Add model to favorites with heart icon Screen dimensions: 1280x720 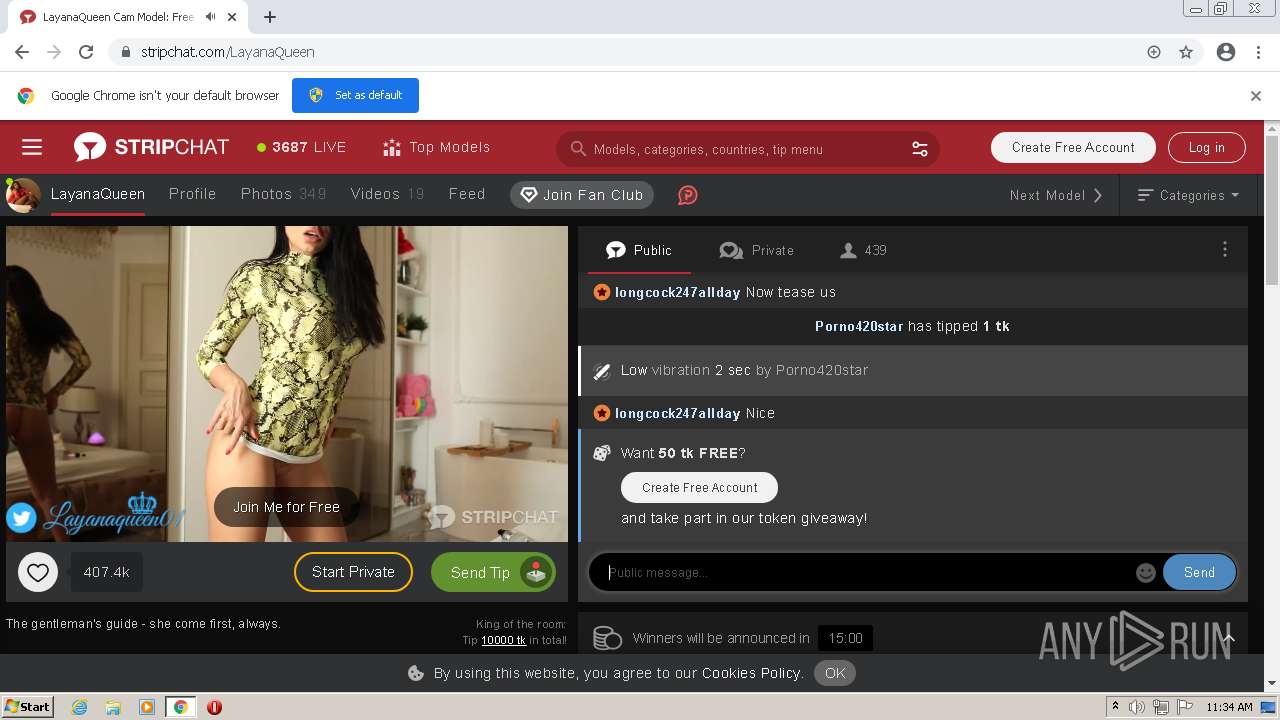(38, 573)
